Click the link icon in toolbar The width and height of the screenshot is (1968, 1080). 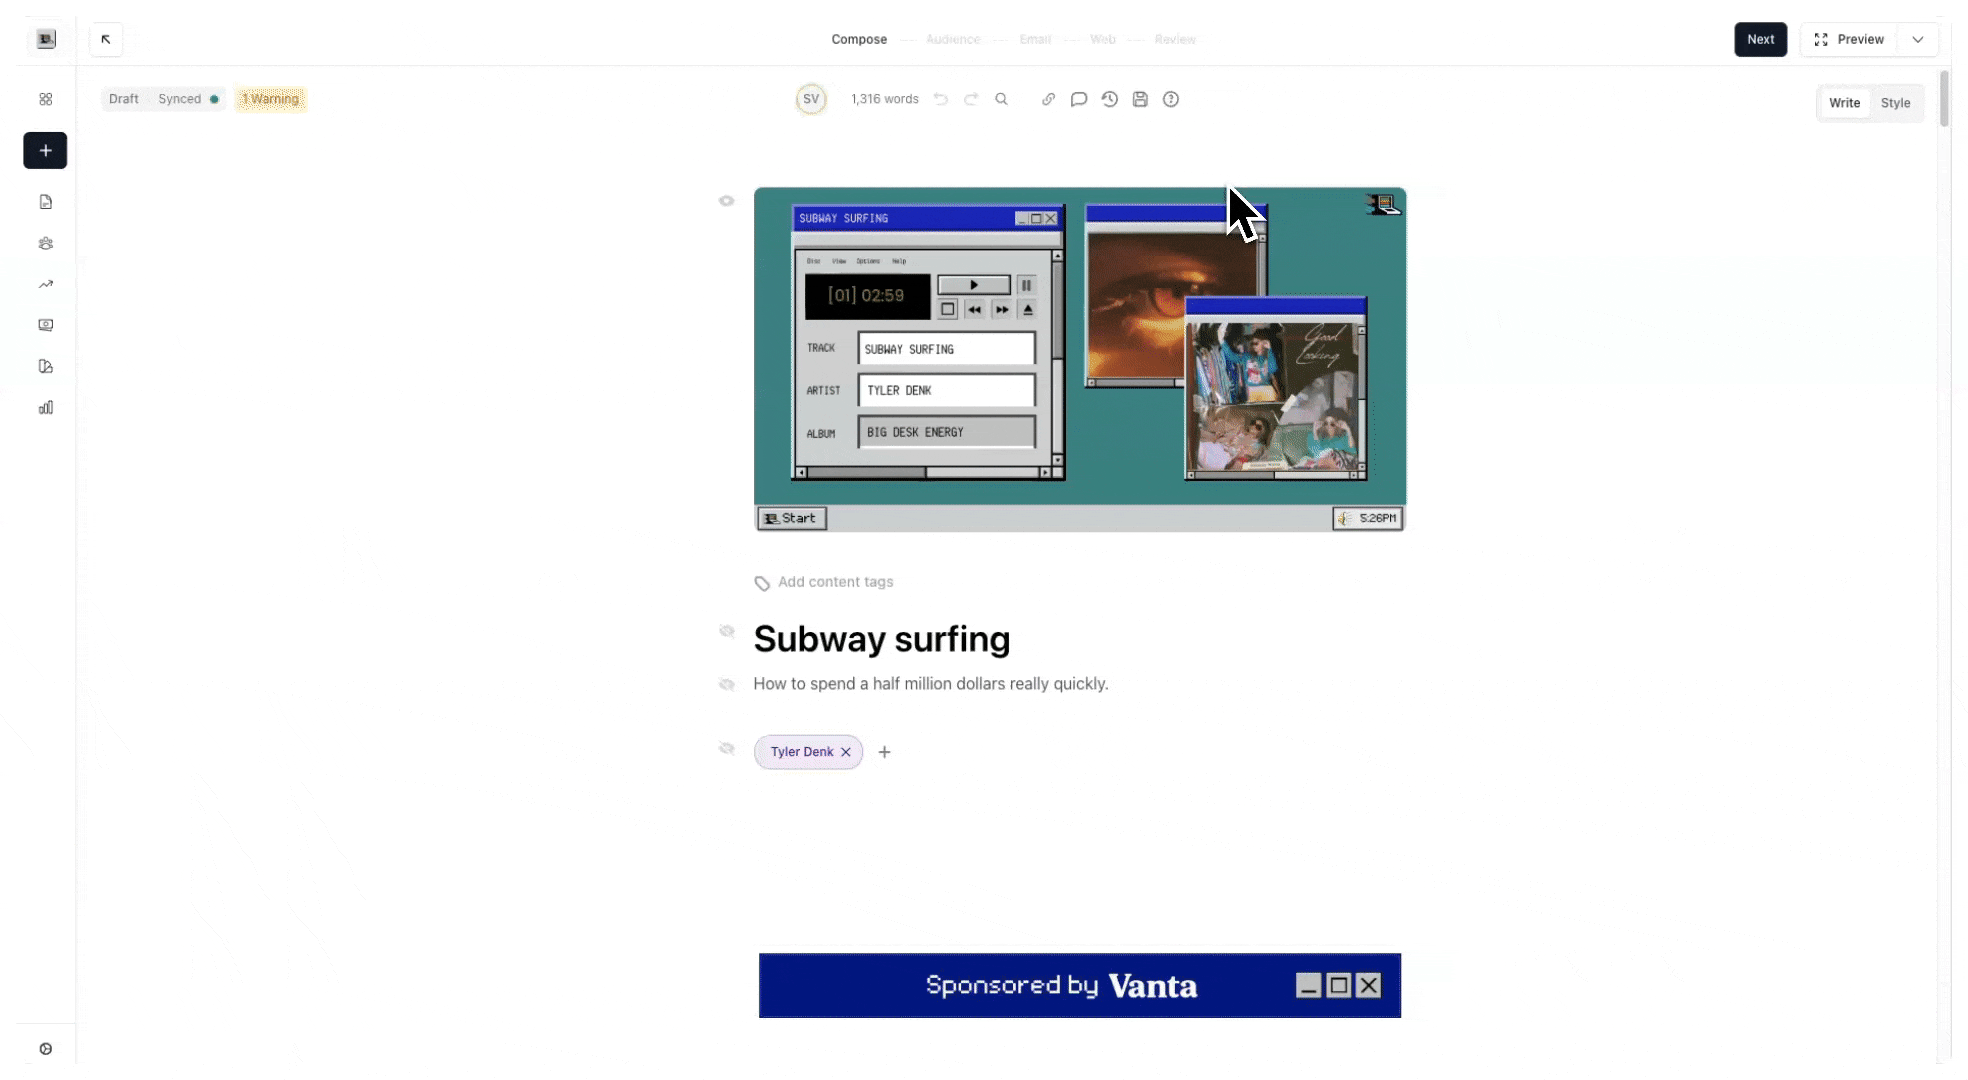(1048, 99)
